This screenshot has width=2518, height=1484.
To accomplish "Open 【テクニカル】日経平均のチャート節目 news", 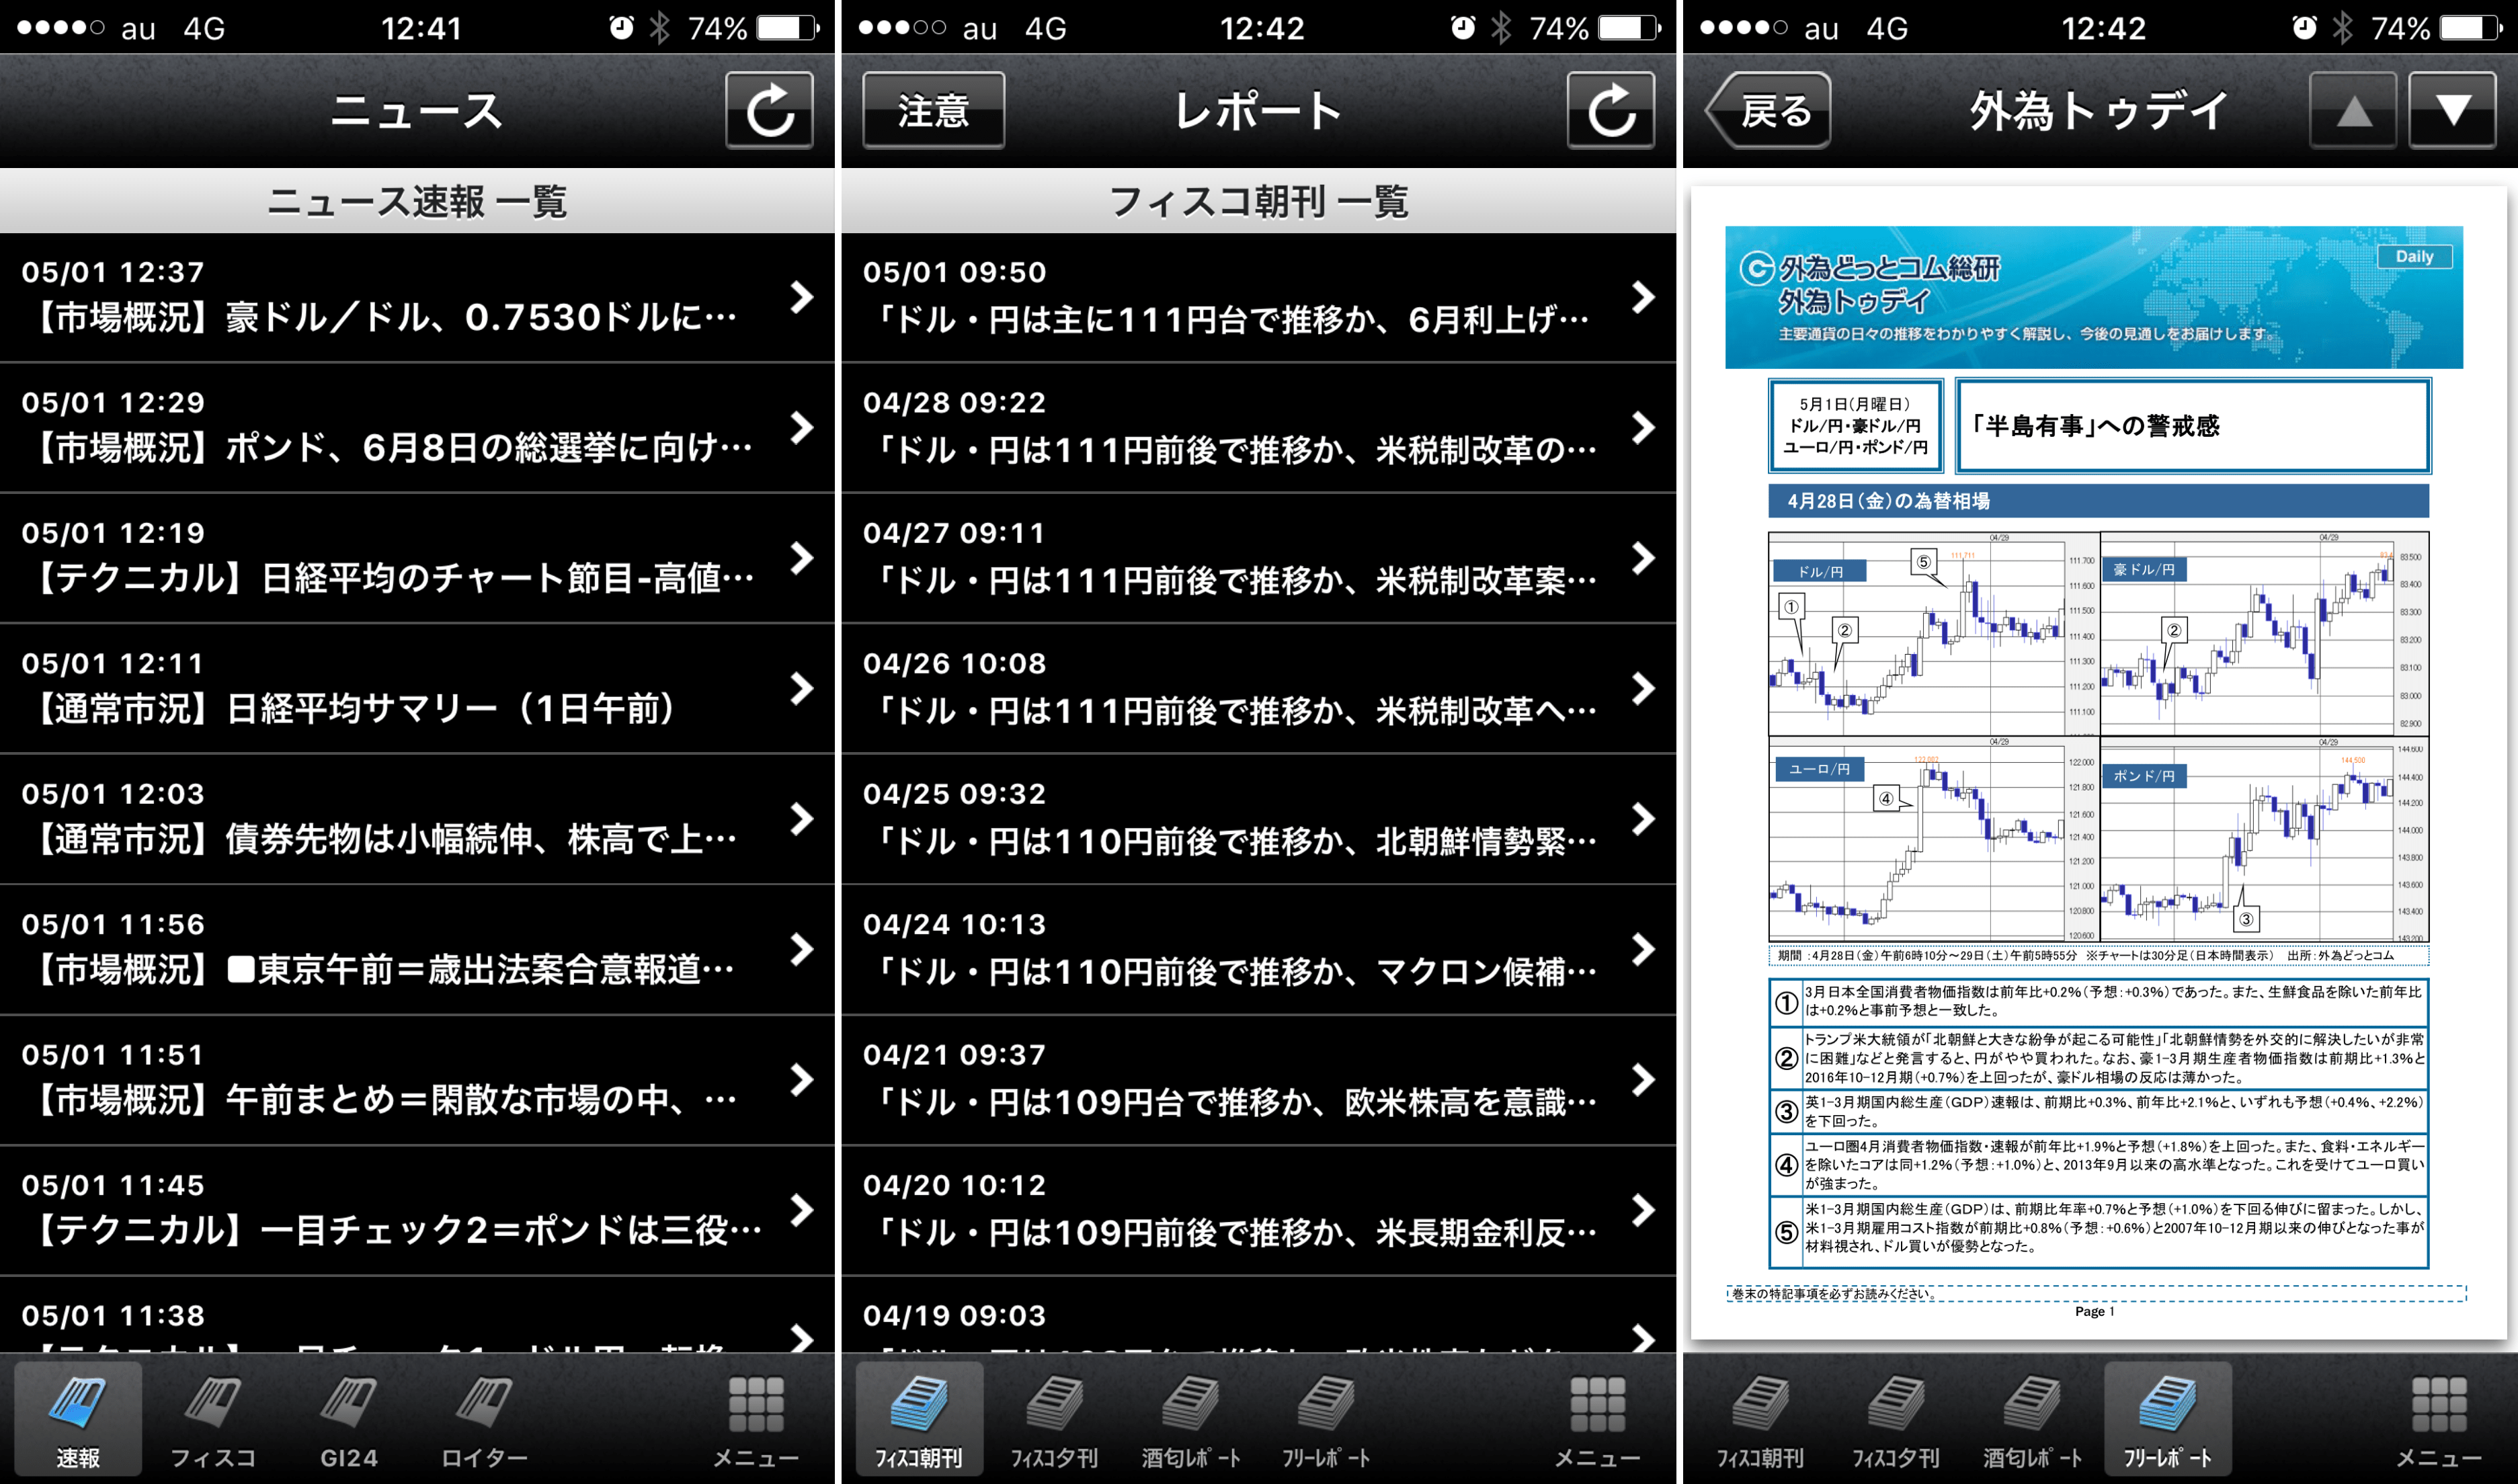I will (417, 558).
